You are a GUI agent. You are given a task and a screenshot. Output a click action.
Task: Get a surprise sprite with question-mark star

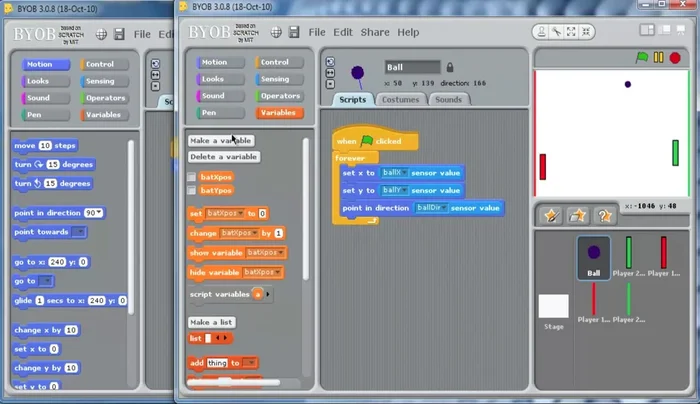coord(603,215)
